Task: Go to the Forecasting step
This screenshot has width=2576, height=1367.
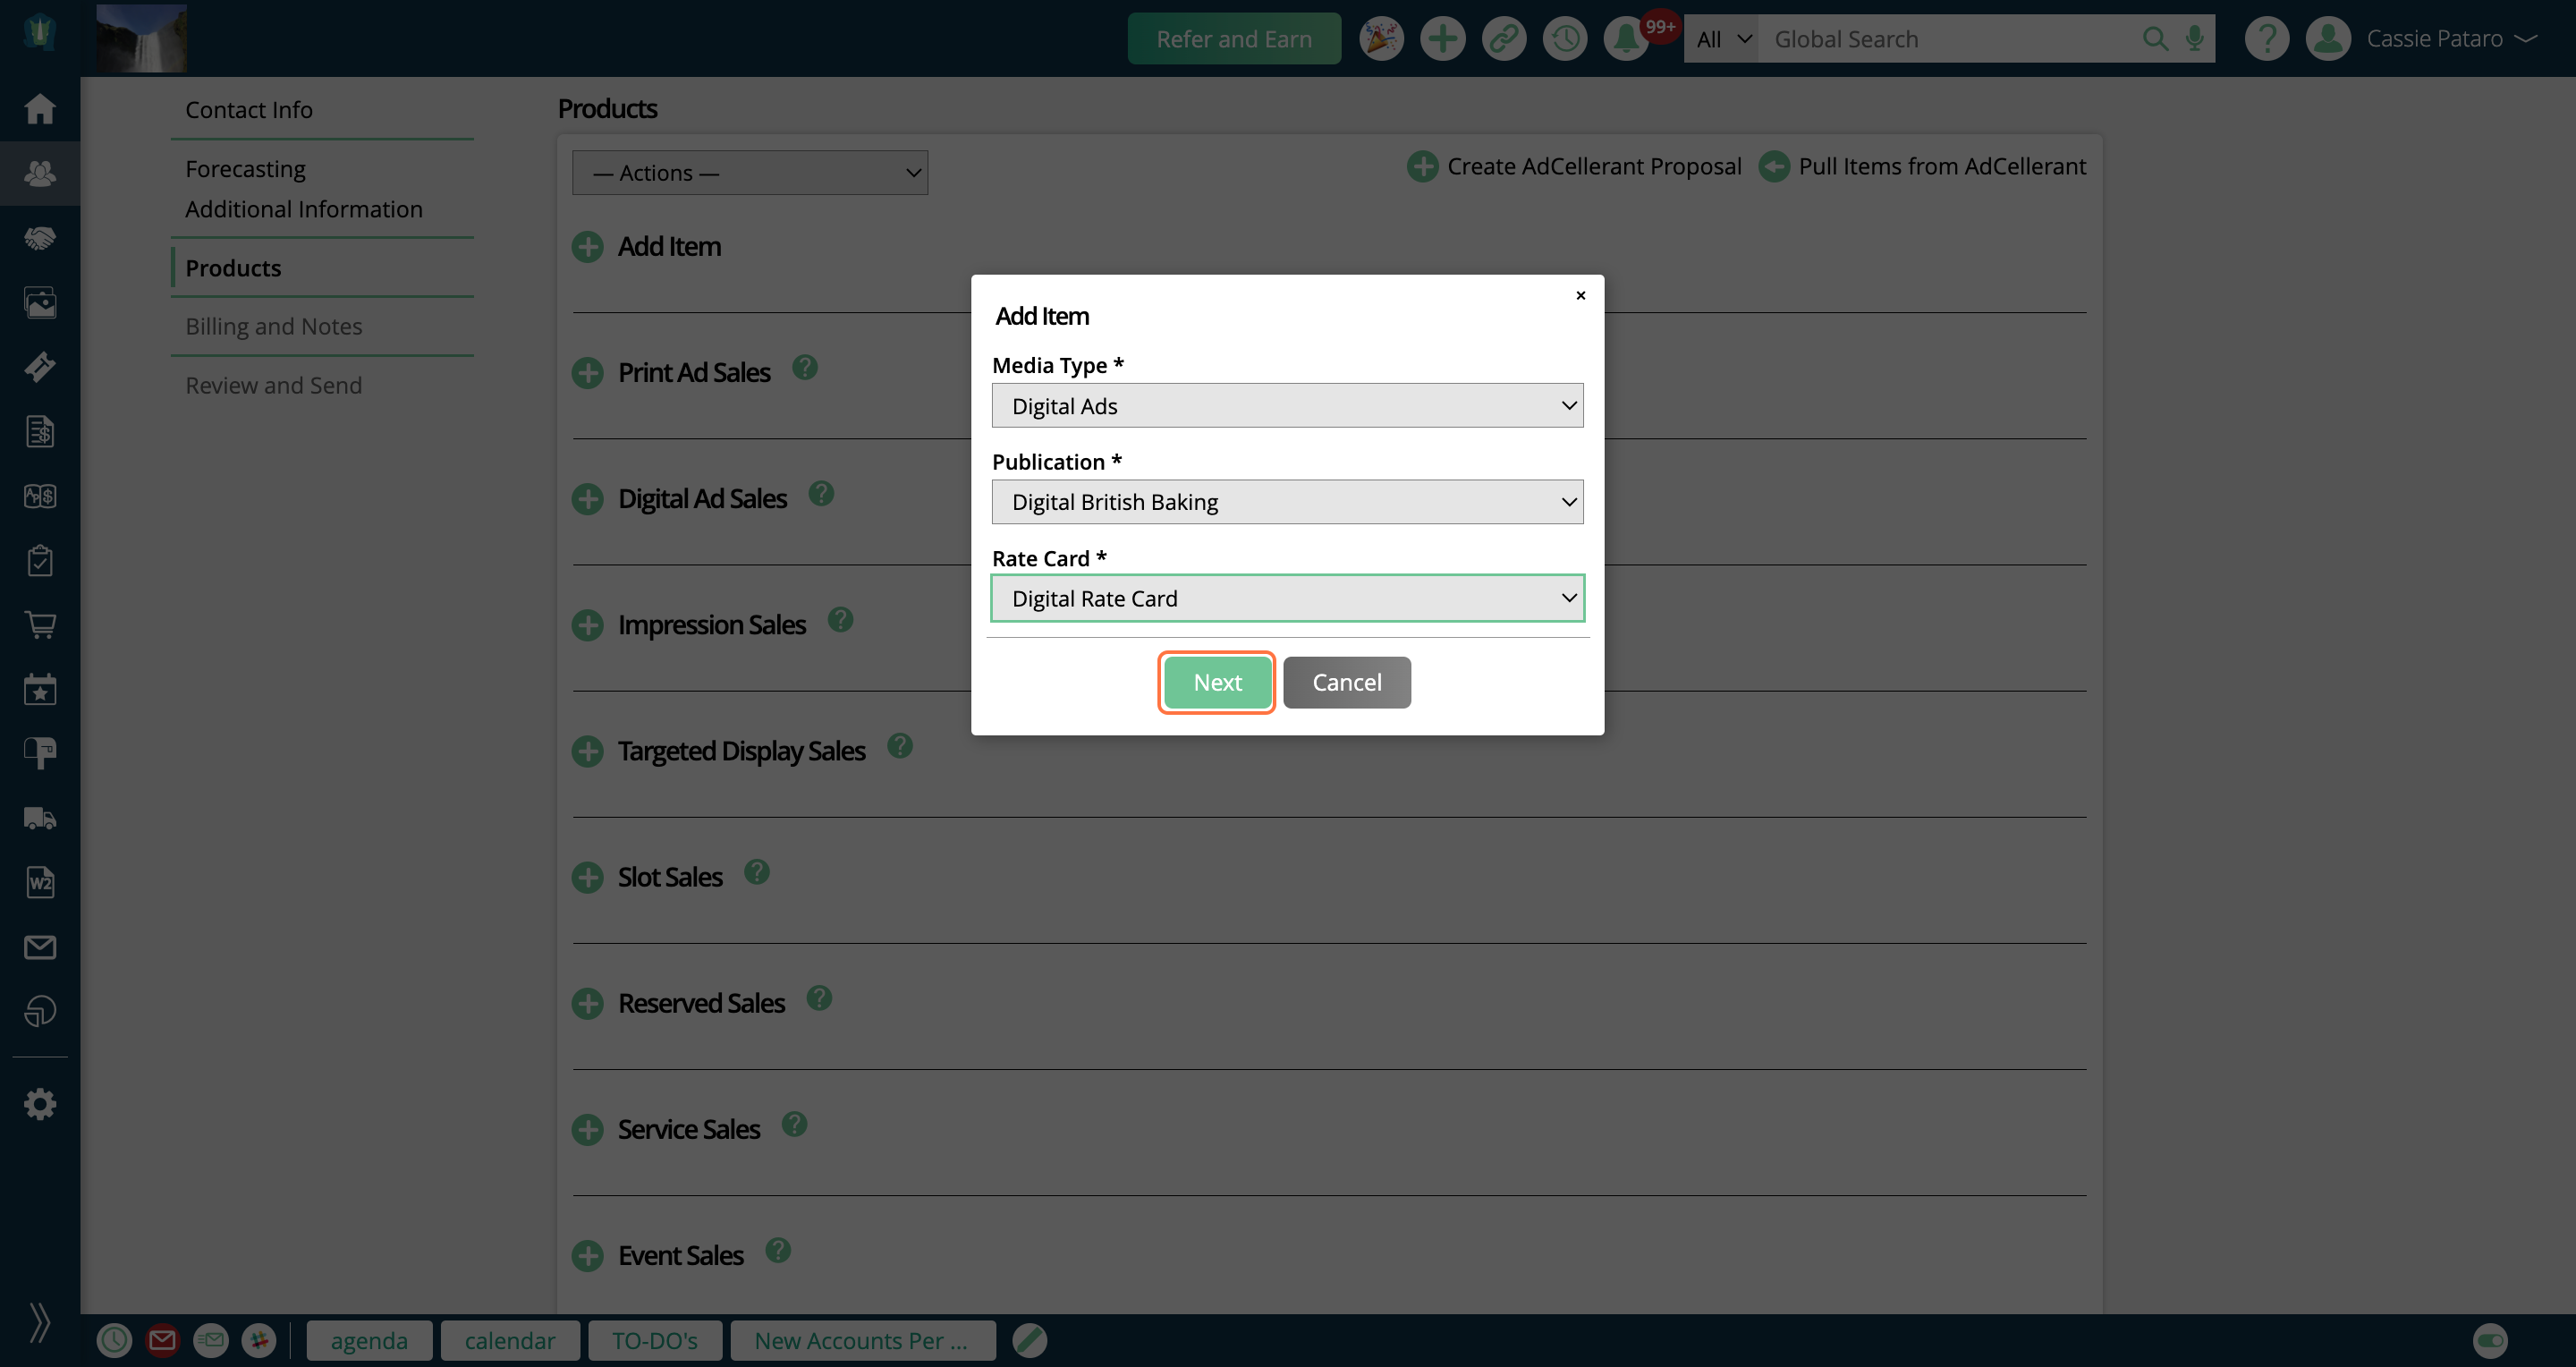Action: tap(245, 168)
